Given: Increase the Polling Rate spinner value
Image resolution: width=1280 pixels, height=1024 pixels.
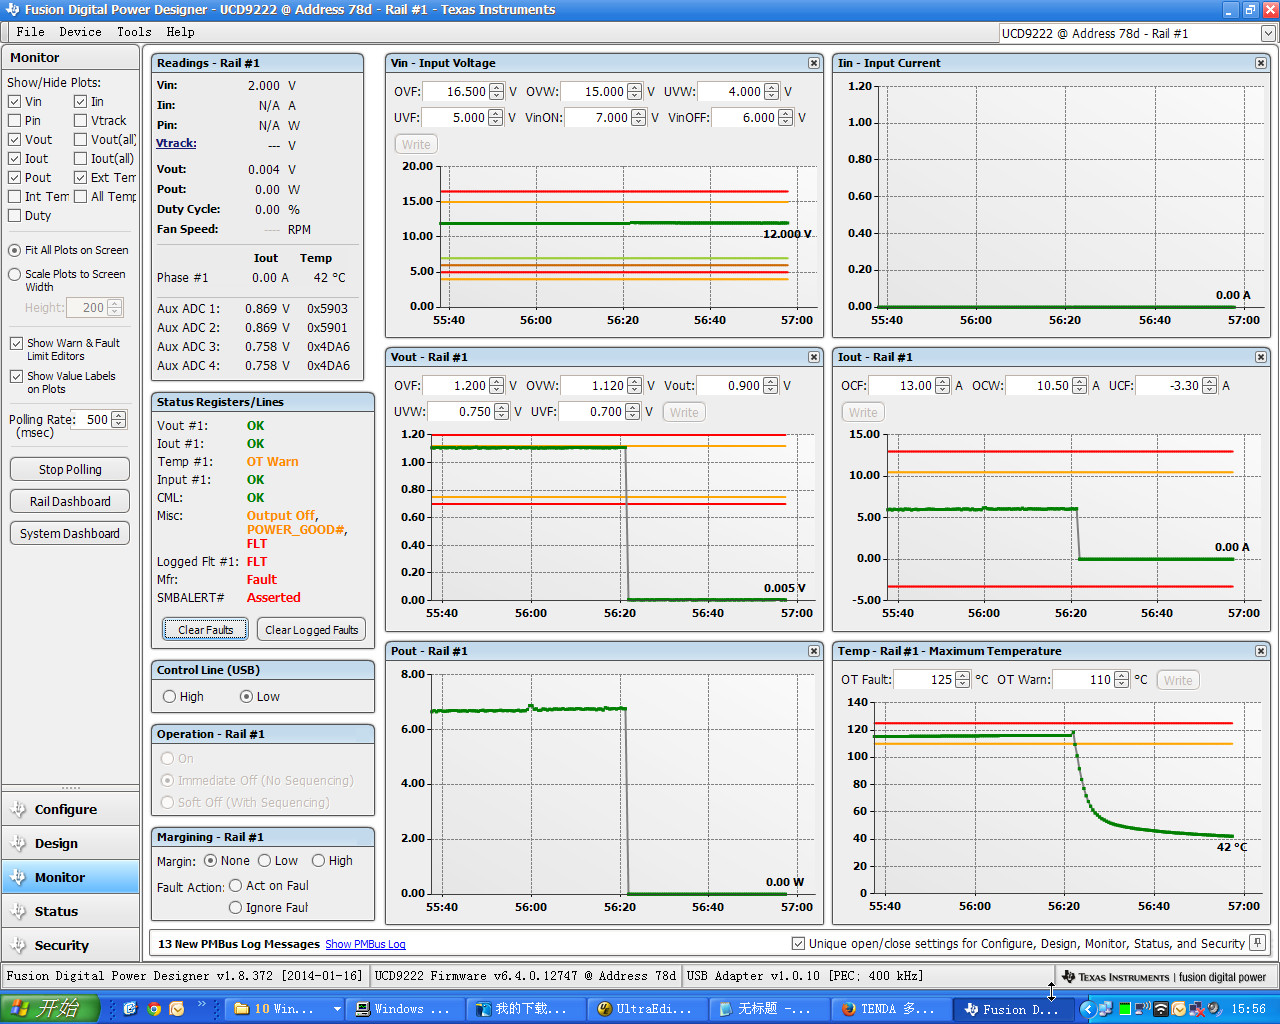Looking at the screenshot, I should click(x=119, y=416).
